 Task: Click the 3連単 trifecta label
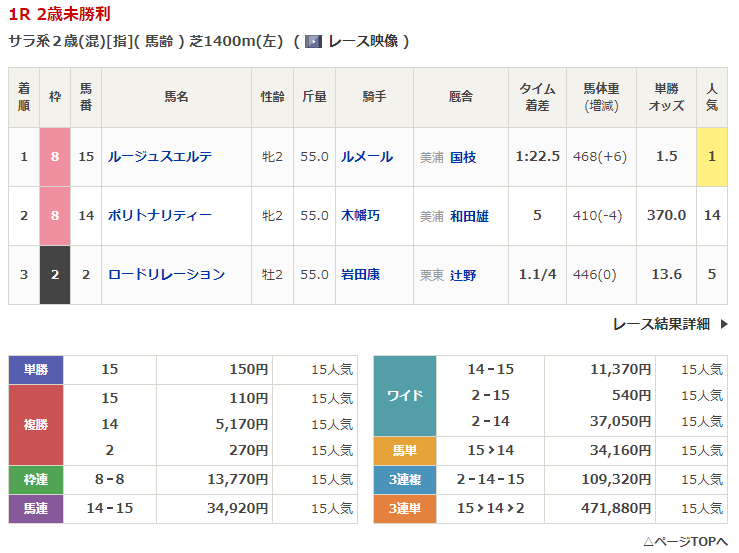pyautogui.click(x=404, y=509)
